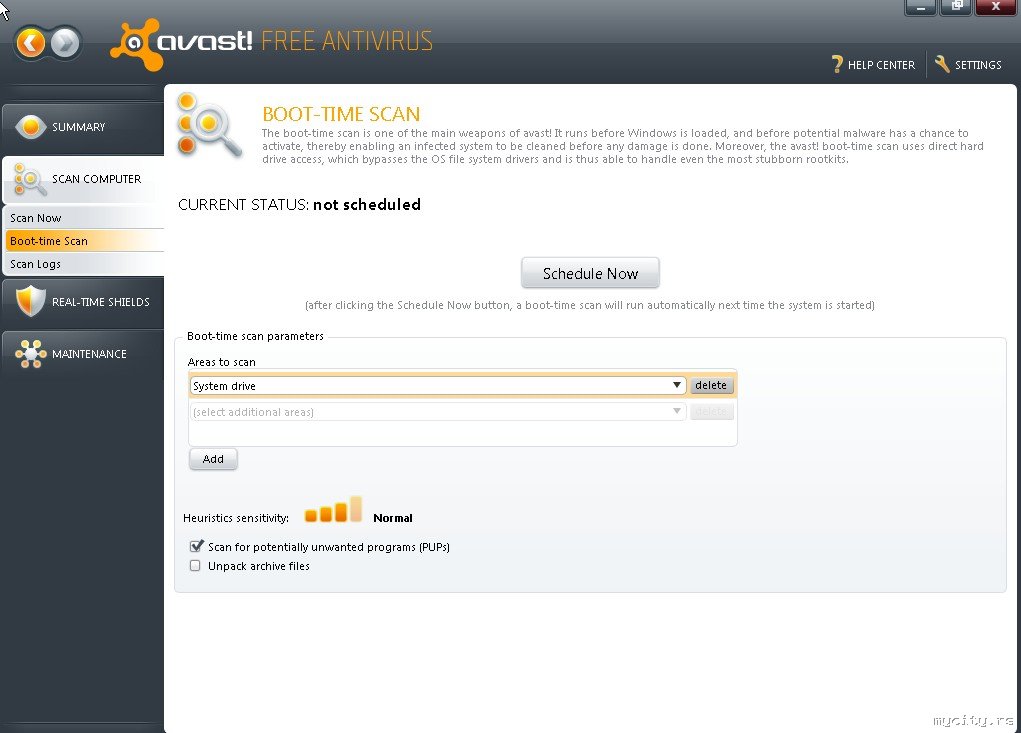Click the 'Boot-time scan parameters' group label
The width and height of the screenshot is (1021, 733).
click(255, 337)
